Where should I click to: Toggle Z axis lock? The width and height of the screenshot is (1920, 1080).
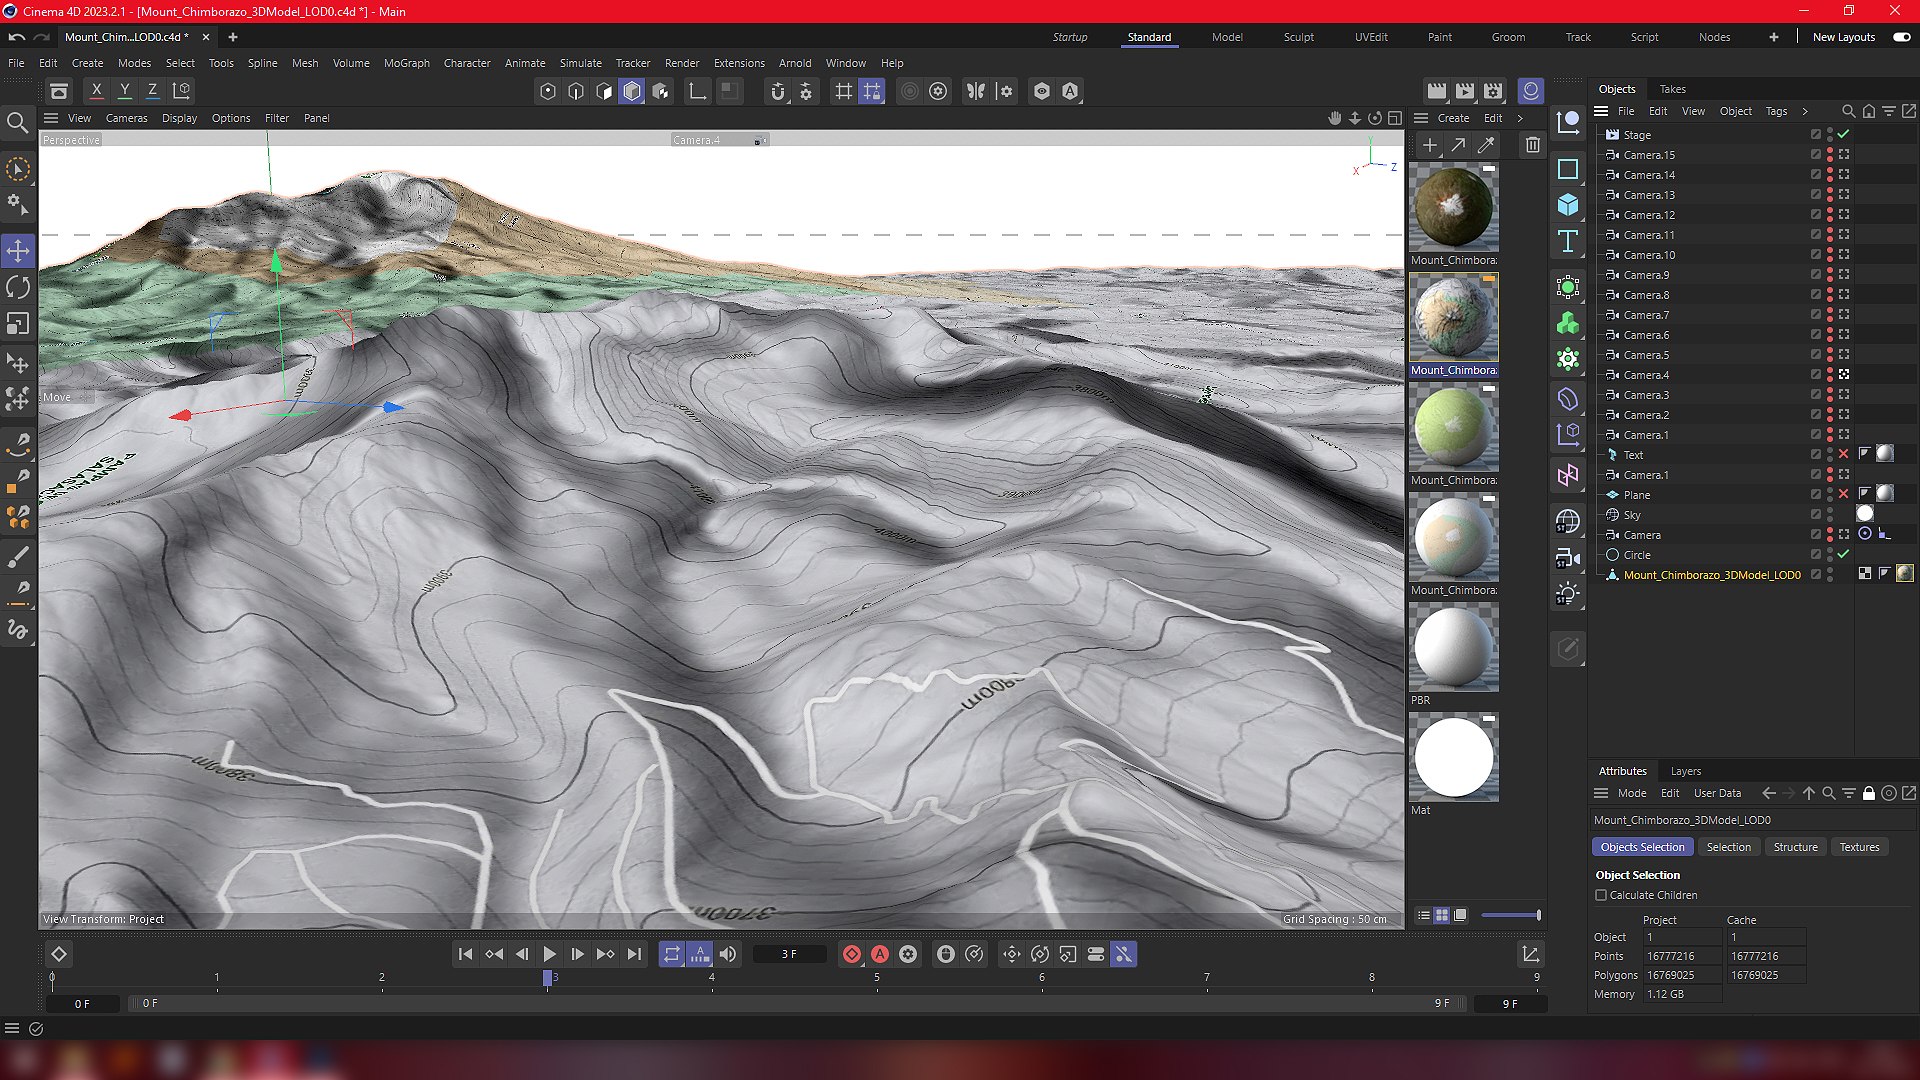click(x=152, y=90)
